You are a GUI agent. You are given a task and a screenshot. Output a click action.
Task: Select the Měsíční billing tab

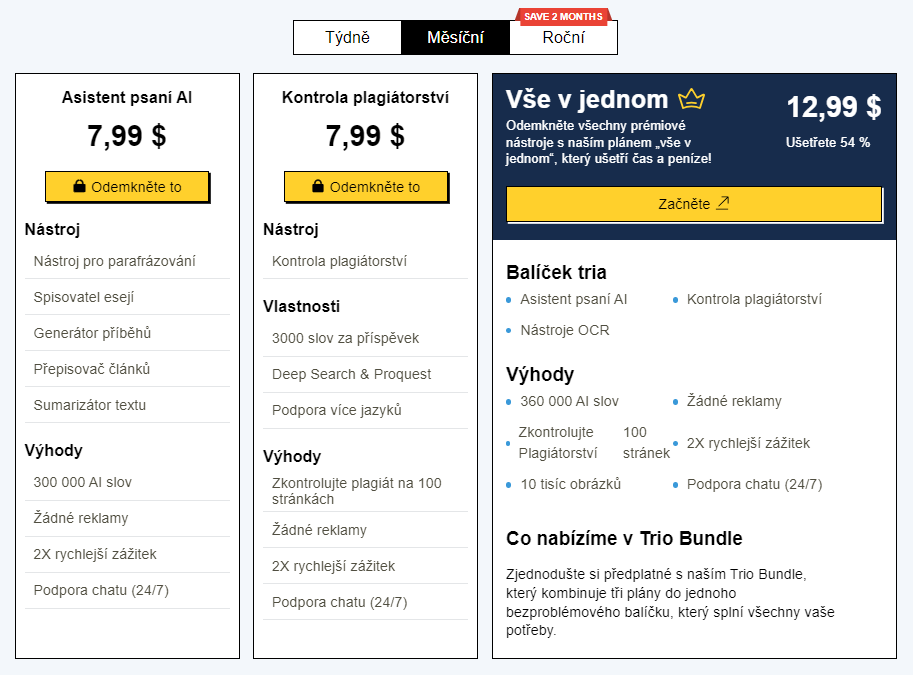click(x=455, y=38)
